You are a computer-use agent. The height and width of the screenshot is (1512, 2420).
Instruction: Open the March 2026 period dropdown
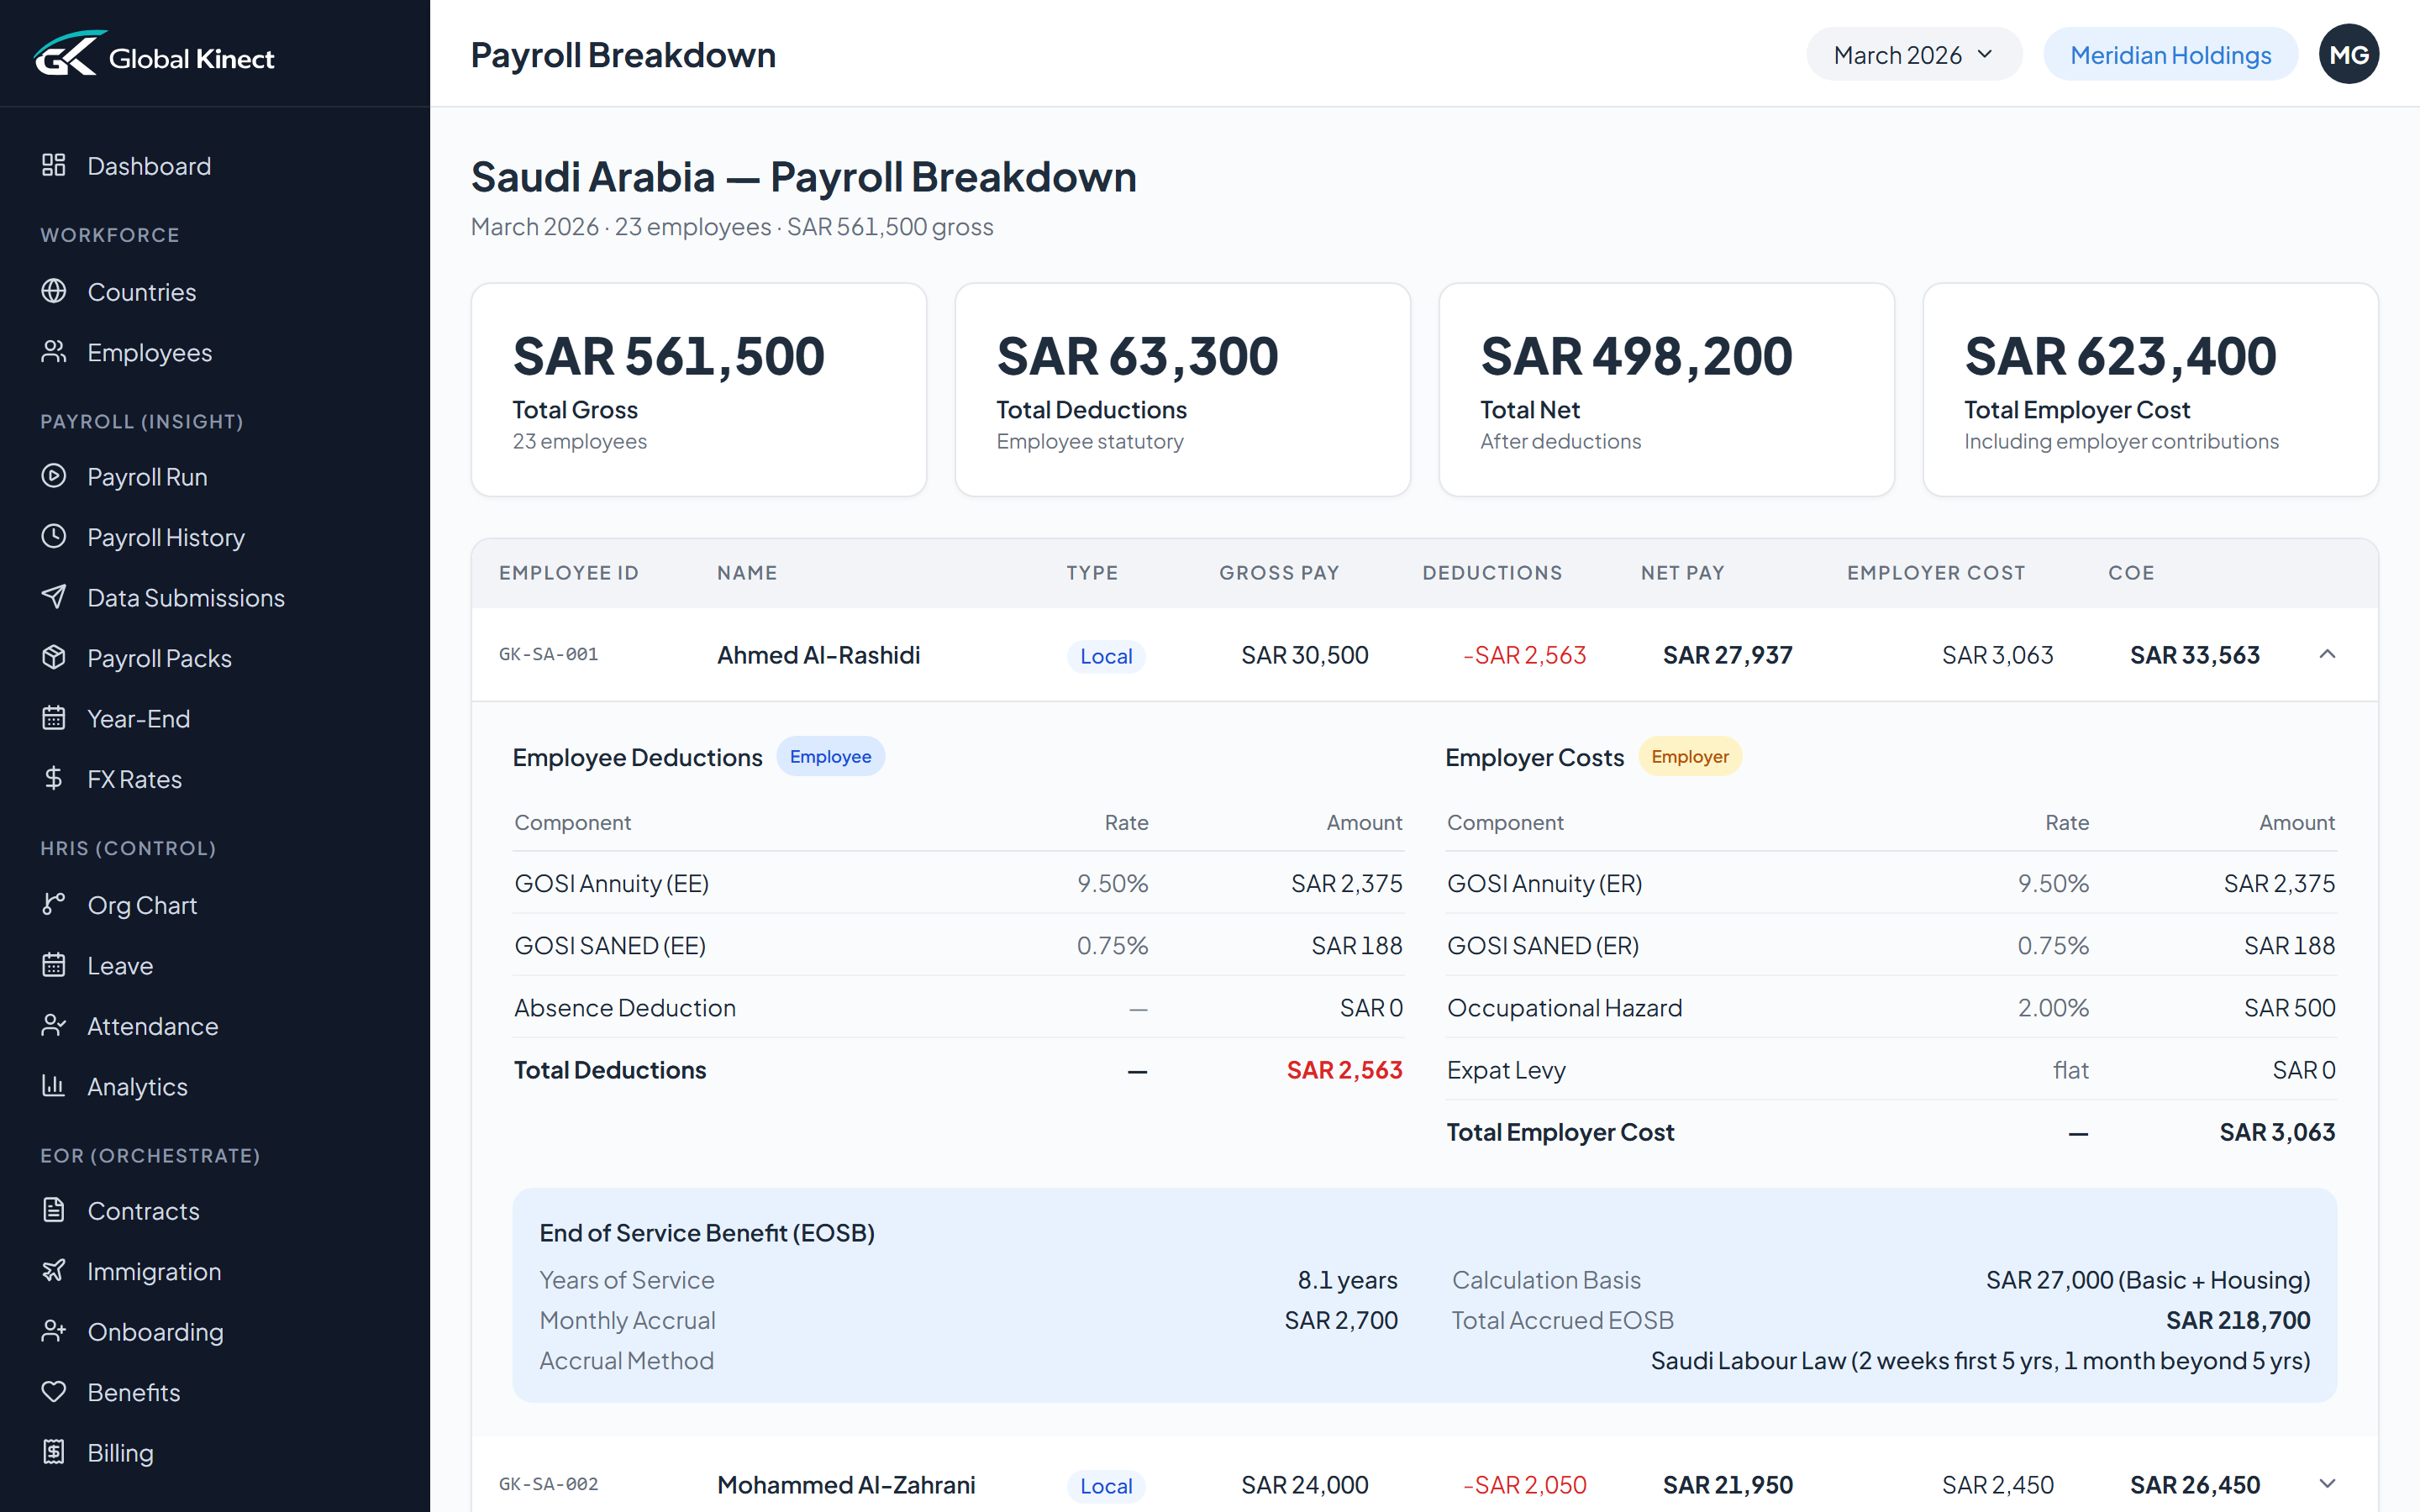(1912, 54)
